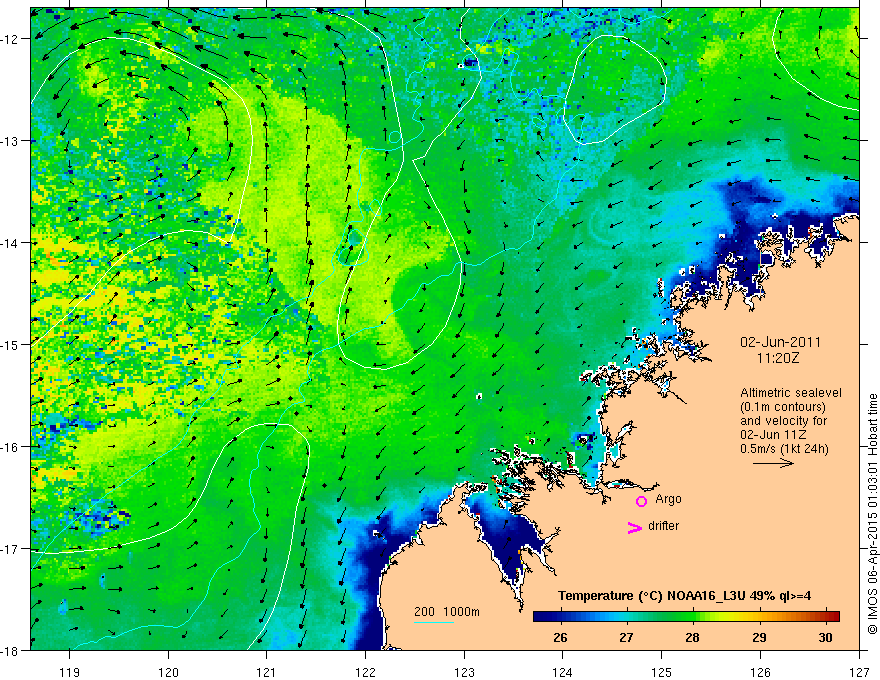Click the '(0.1m contours)' text

[783, 407]
